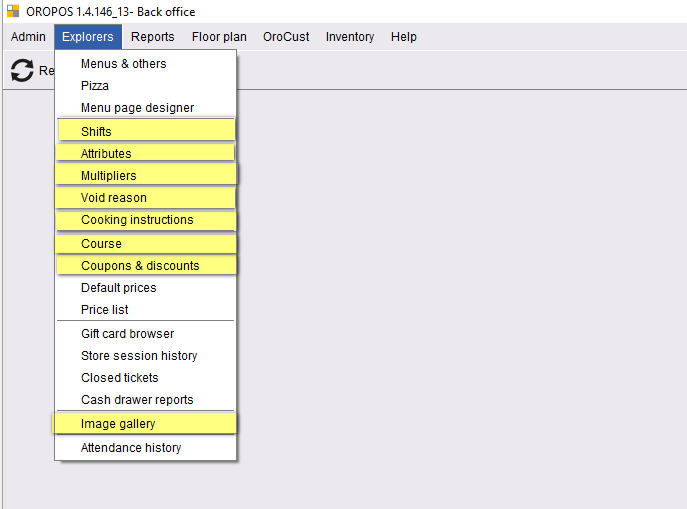Image resolution: width=687 pixels, height=509 pixels.
Task: Select the highlighted Shifts item
Action: 145,131
